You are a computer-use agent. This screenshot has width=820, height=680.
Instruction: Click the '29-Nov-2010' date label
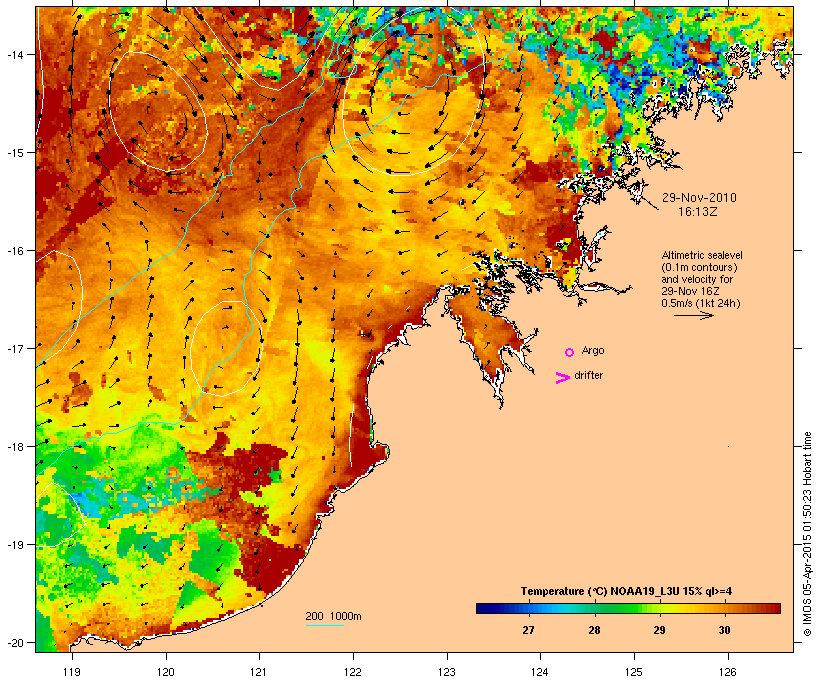pos(699,198)
